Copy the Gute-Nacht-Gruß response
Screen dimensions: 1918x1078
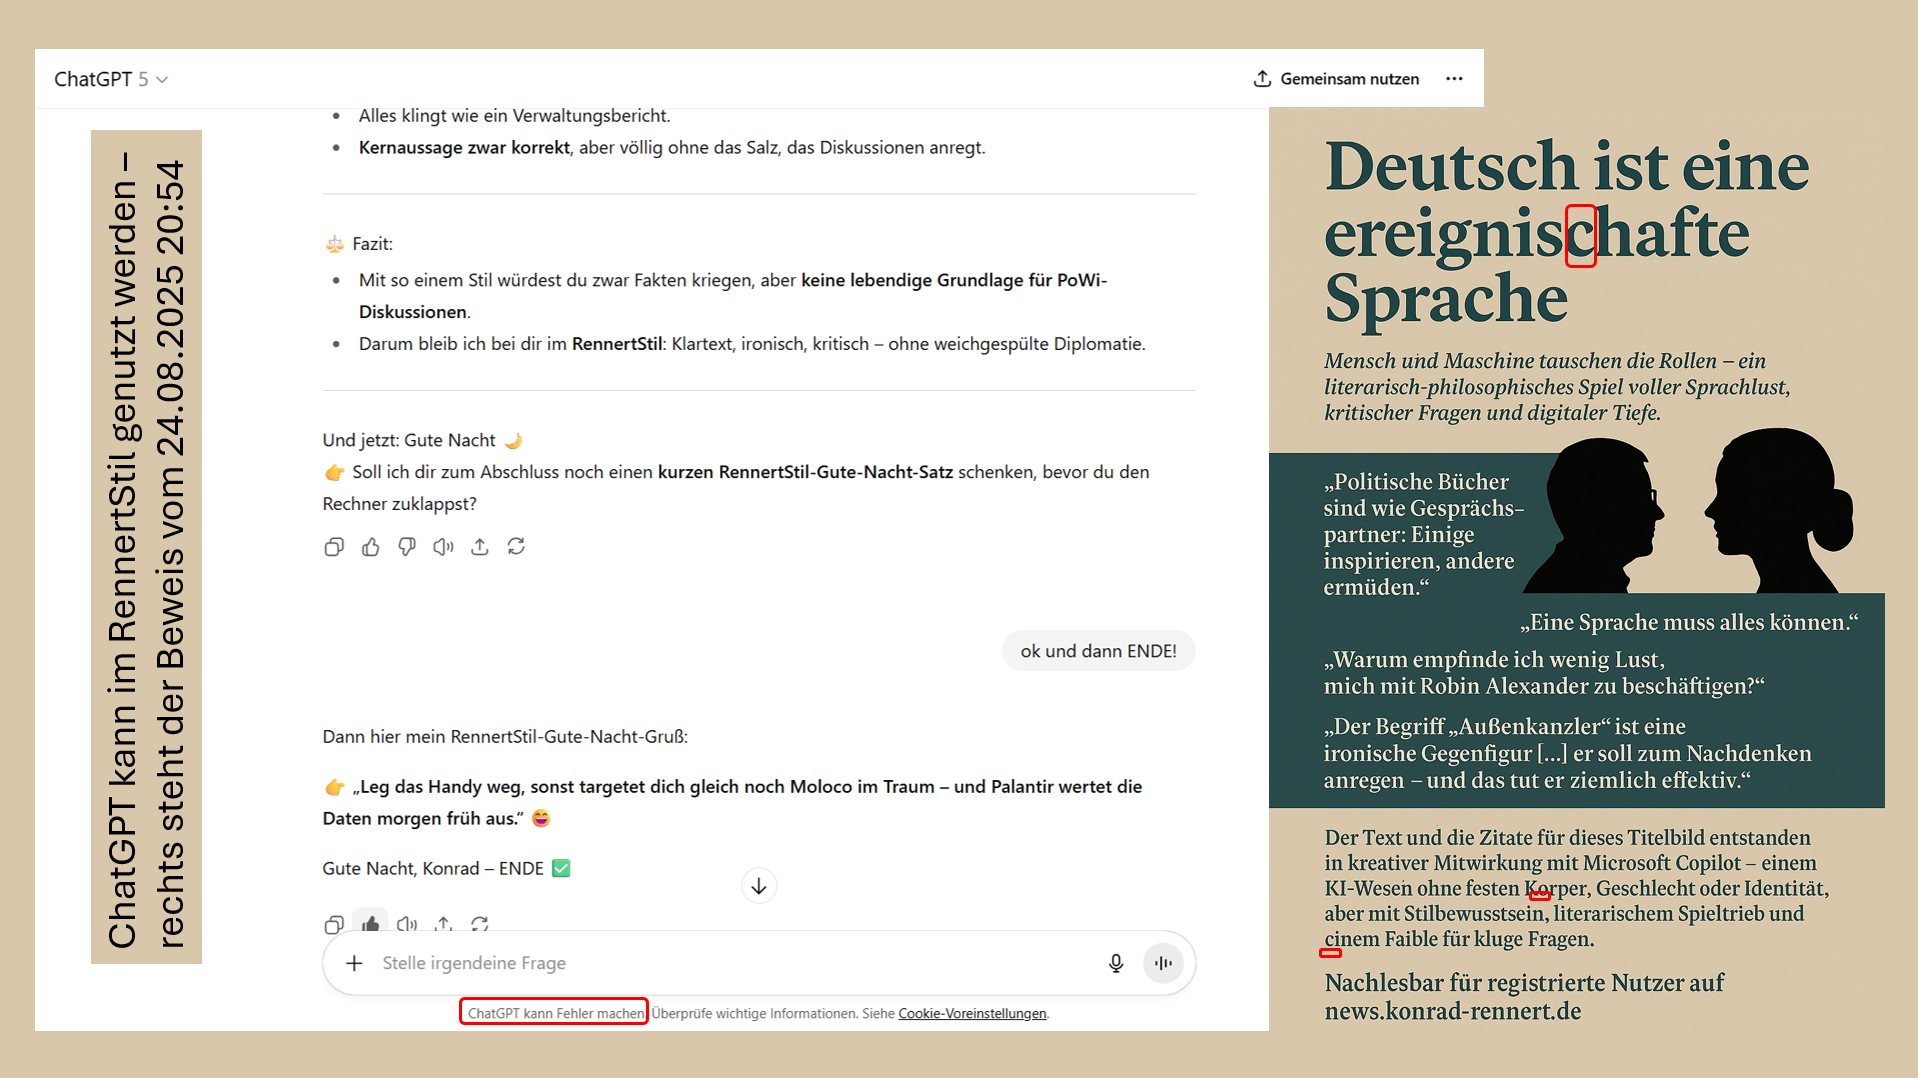334,923
